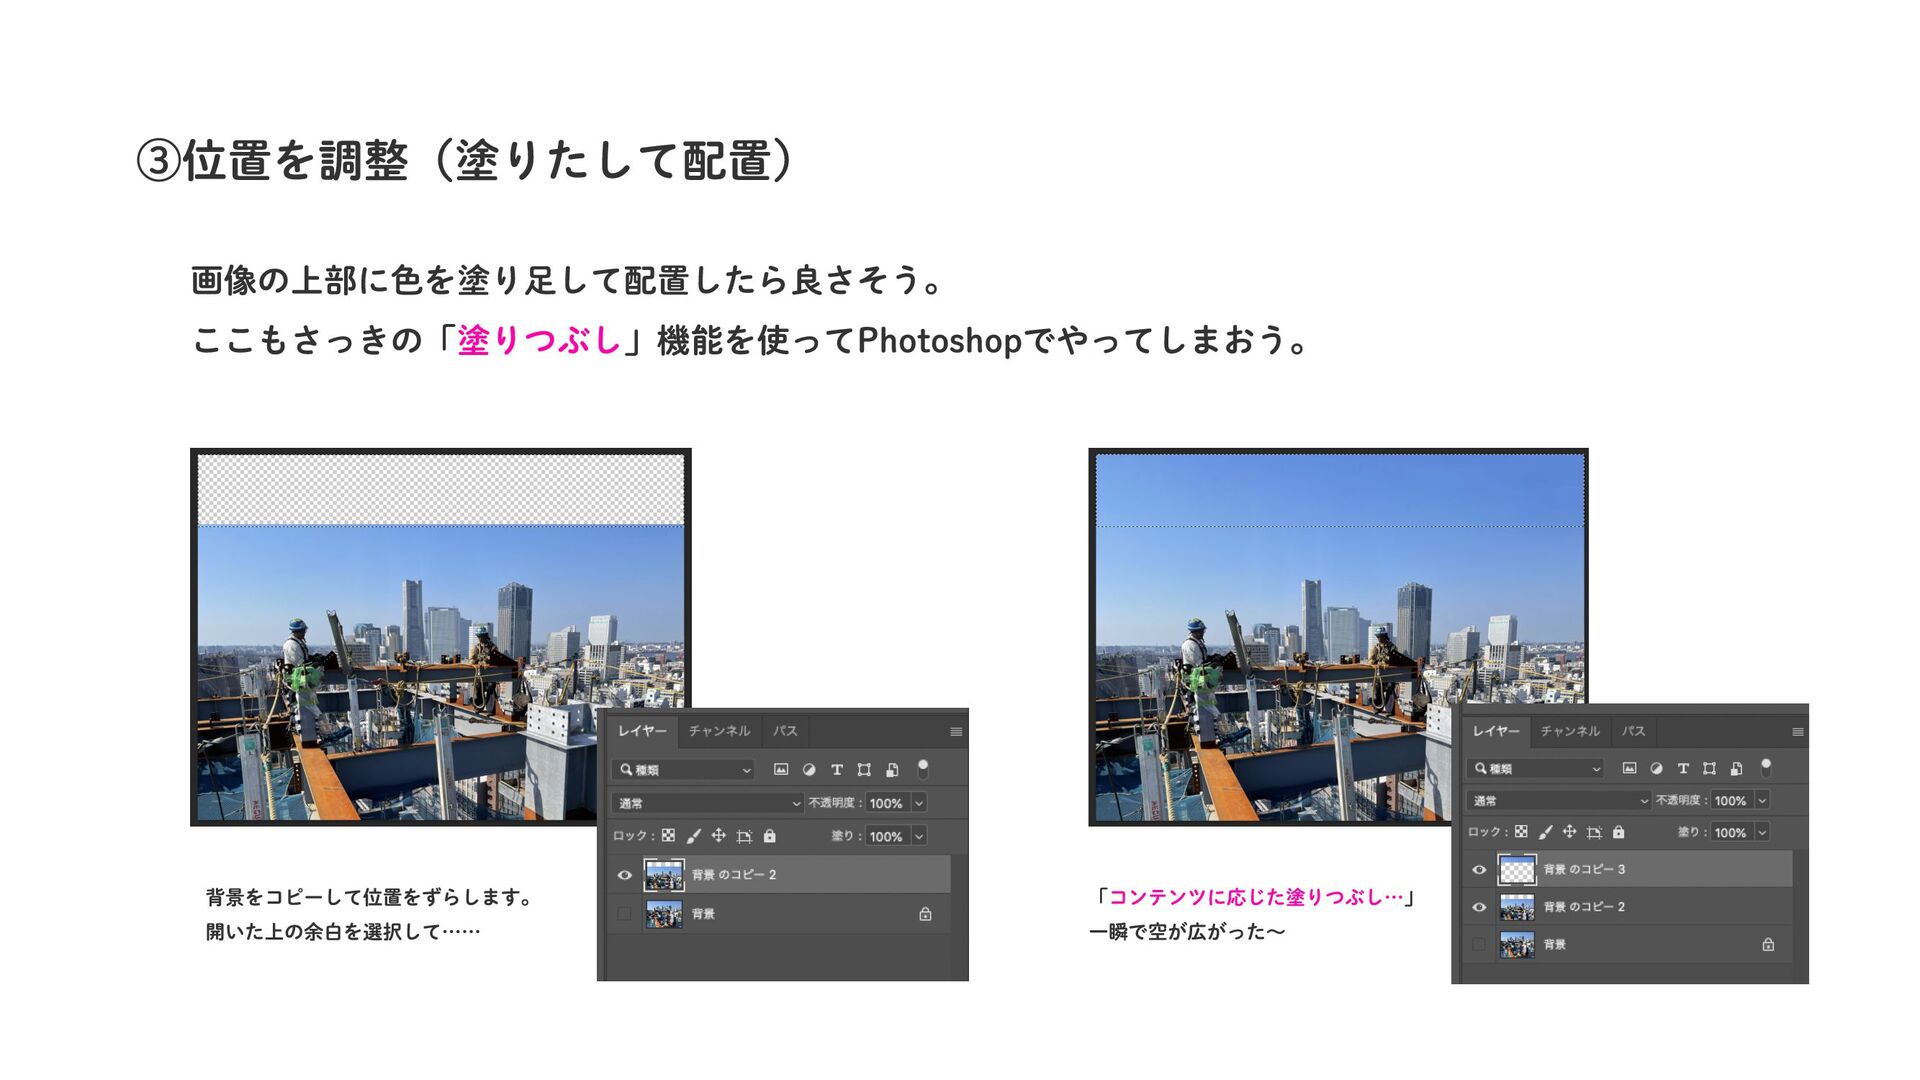Click lock transparent pixels icon in left panel

(x=668, y=835)
